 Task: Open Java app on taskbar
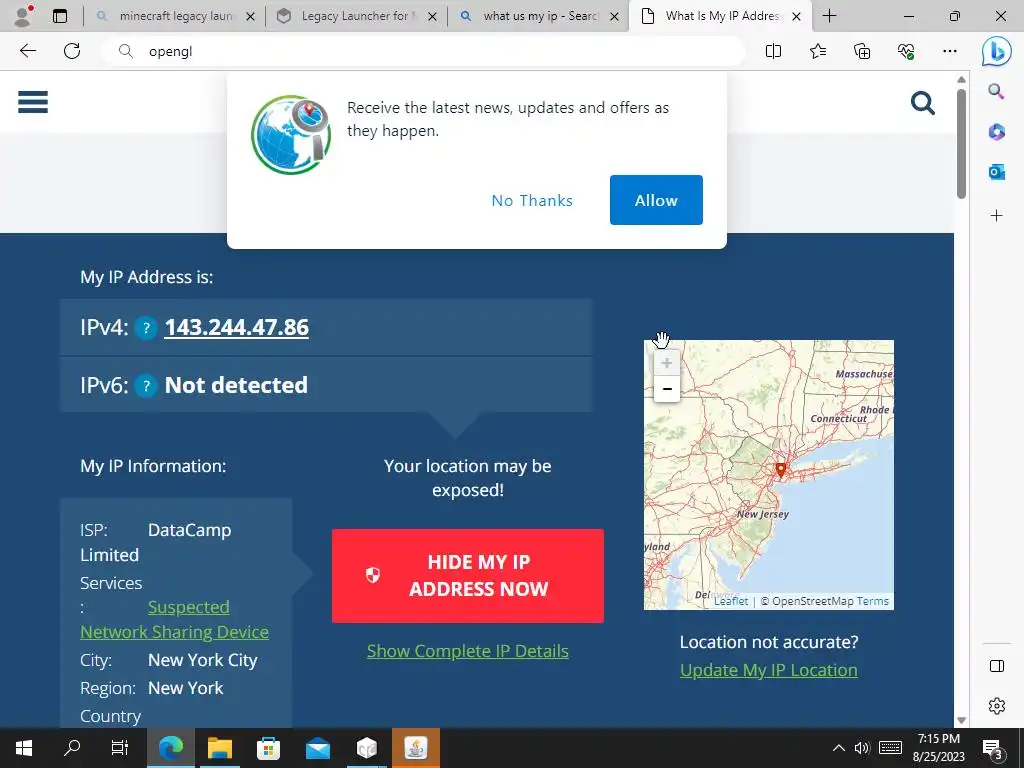coord(416,748)
